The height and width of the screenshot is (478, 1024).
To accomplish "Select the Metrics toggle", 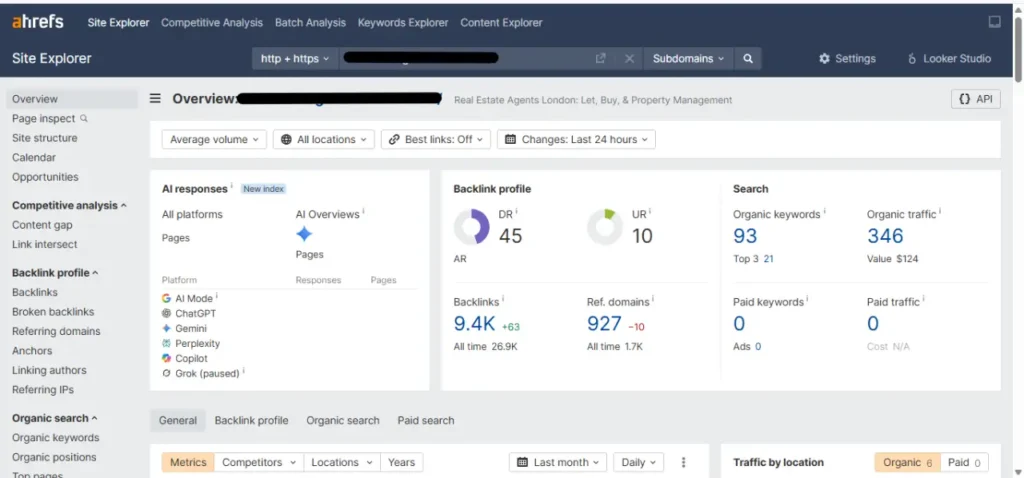I will click(x=188, y=462).
